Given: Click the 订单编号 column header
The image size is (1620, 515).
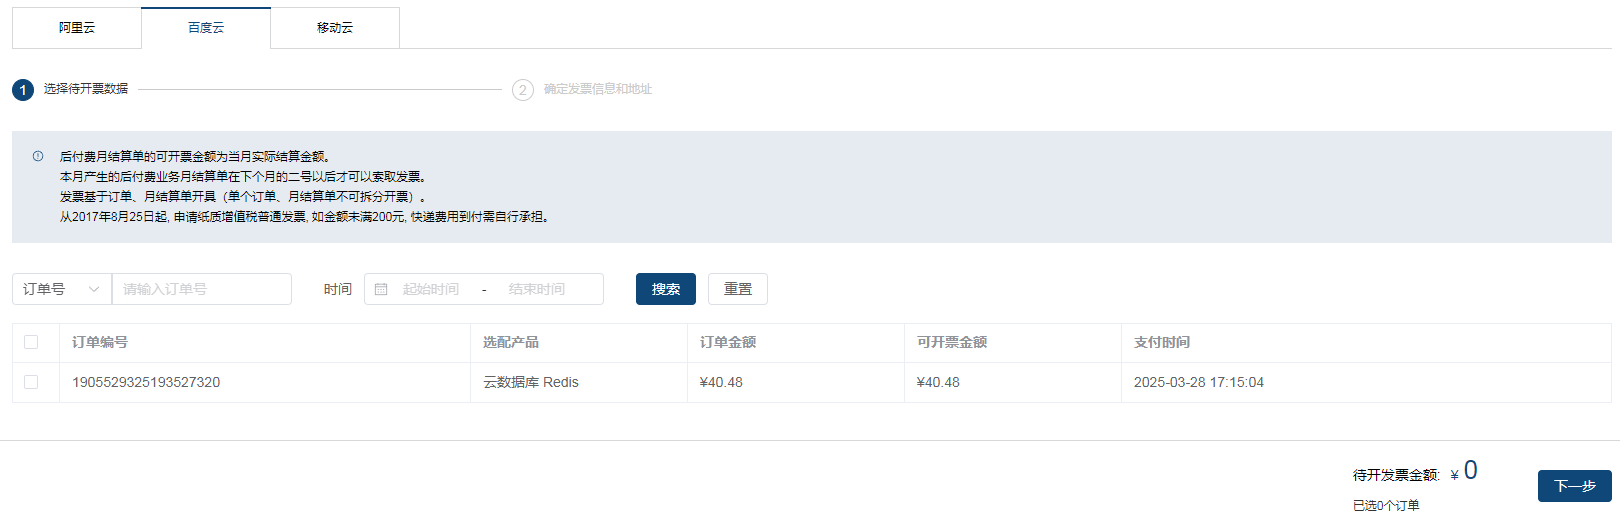Looking at the screenshot, I should click(x=100, y=342).
